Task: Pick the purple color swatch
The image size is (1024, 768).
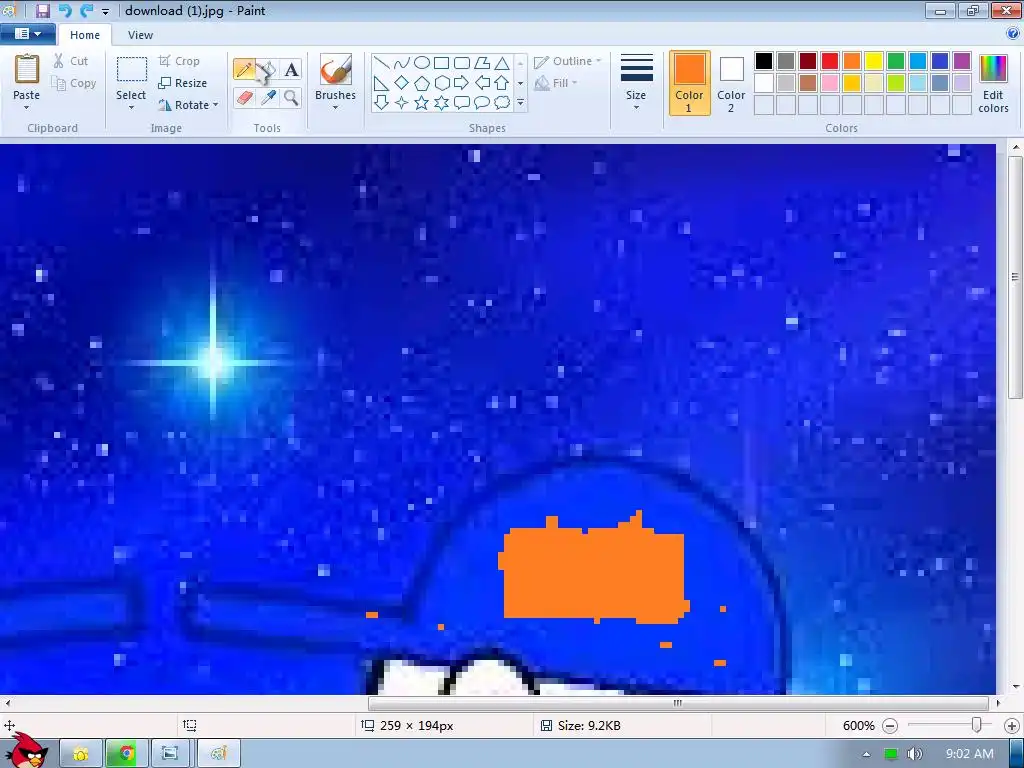Action: point(962,61)
